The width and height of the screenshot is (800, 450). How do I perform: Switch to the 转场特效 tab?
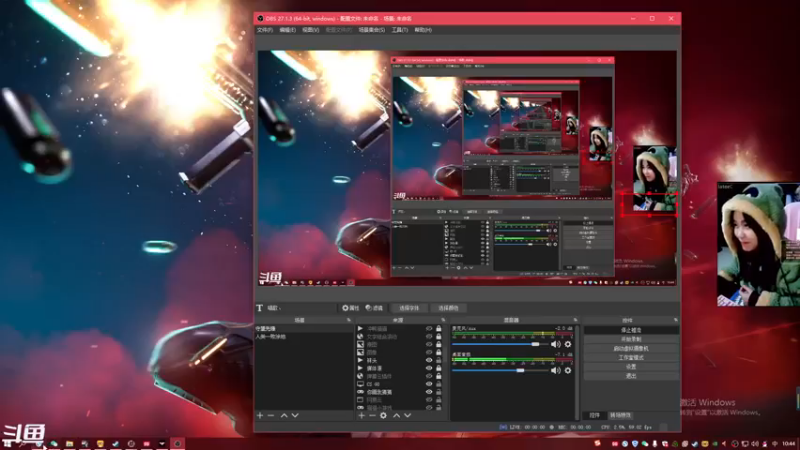(620, 415)
